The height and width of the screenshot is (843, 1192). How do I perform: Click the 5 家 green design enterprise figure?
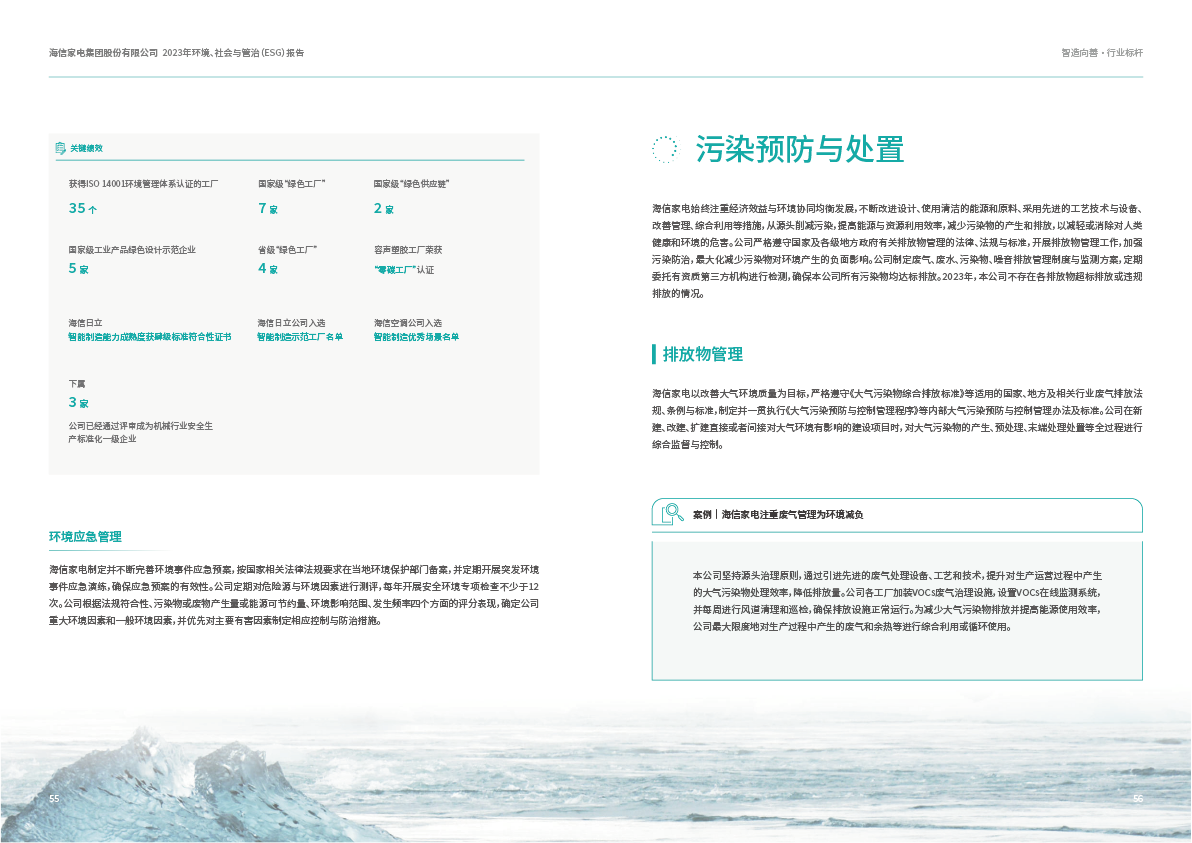coord(78,269)
